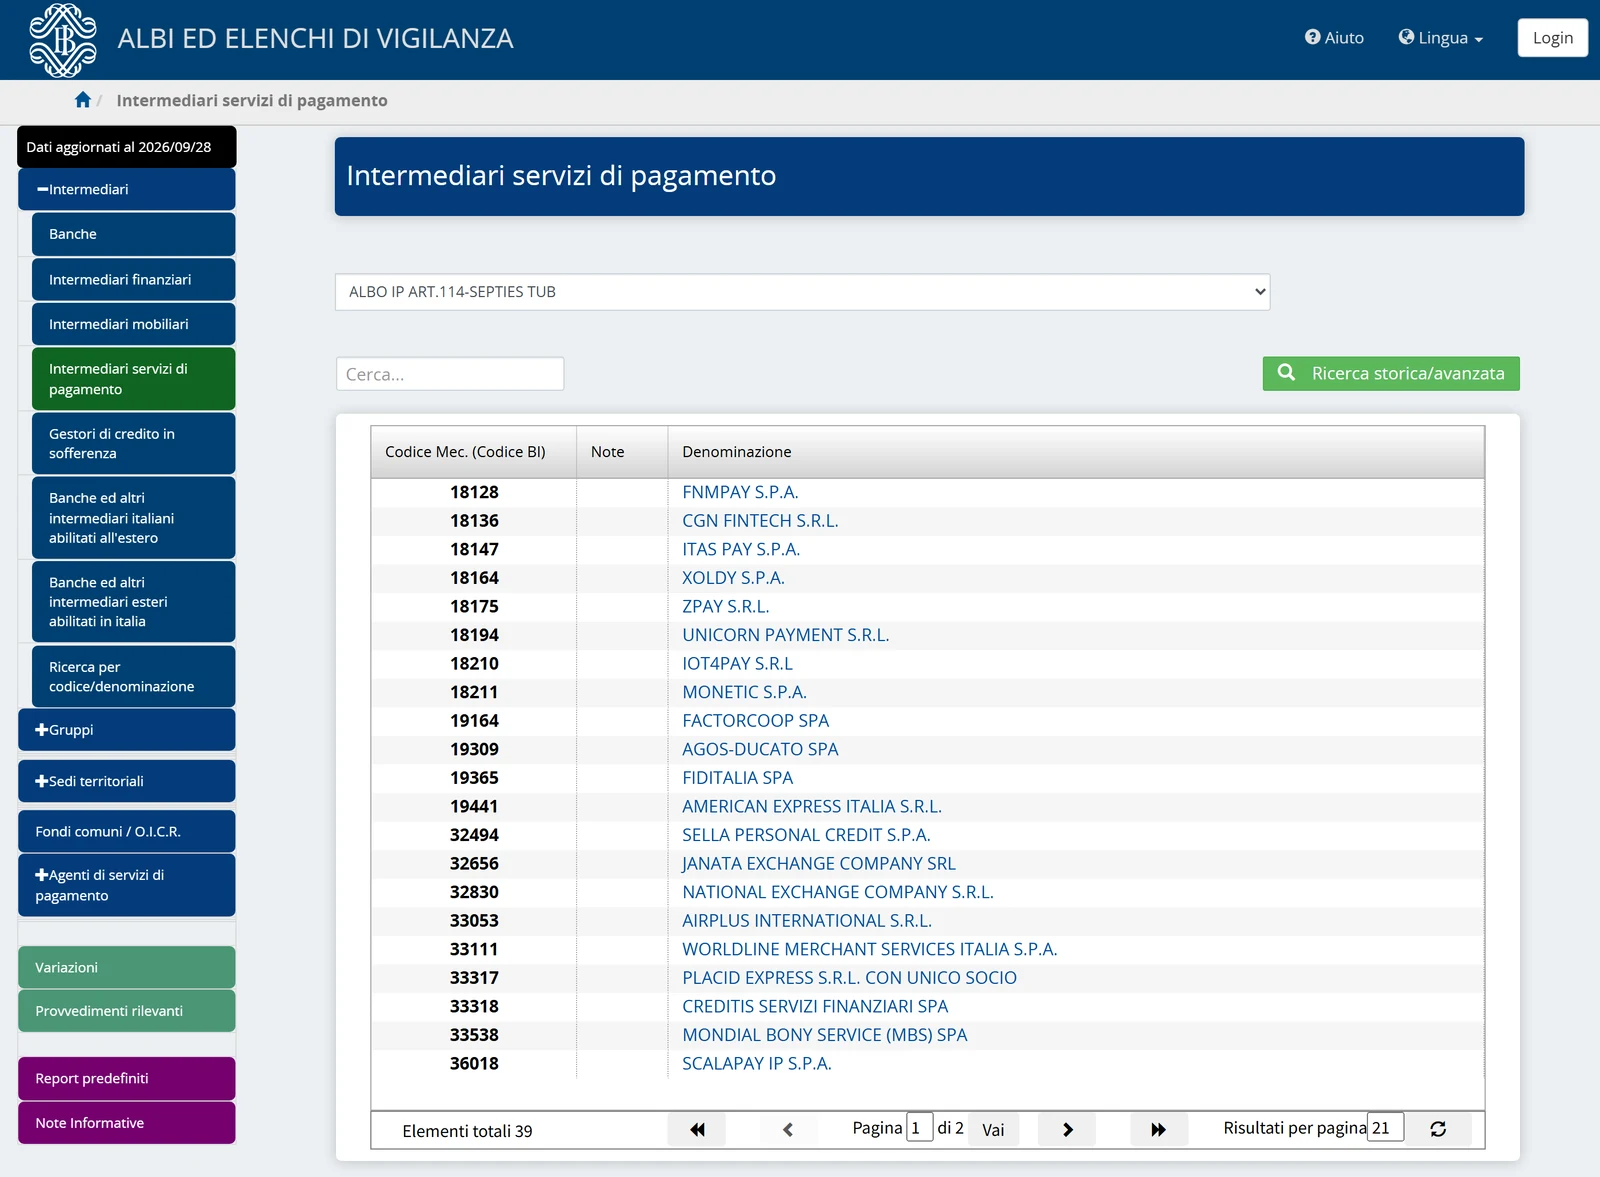Go to the next results page
This screenshot has height=1177, width=1600.
[1067, 1130]
